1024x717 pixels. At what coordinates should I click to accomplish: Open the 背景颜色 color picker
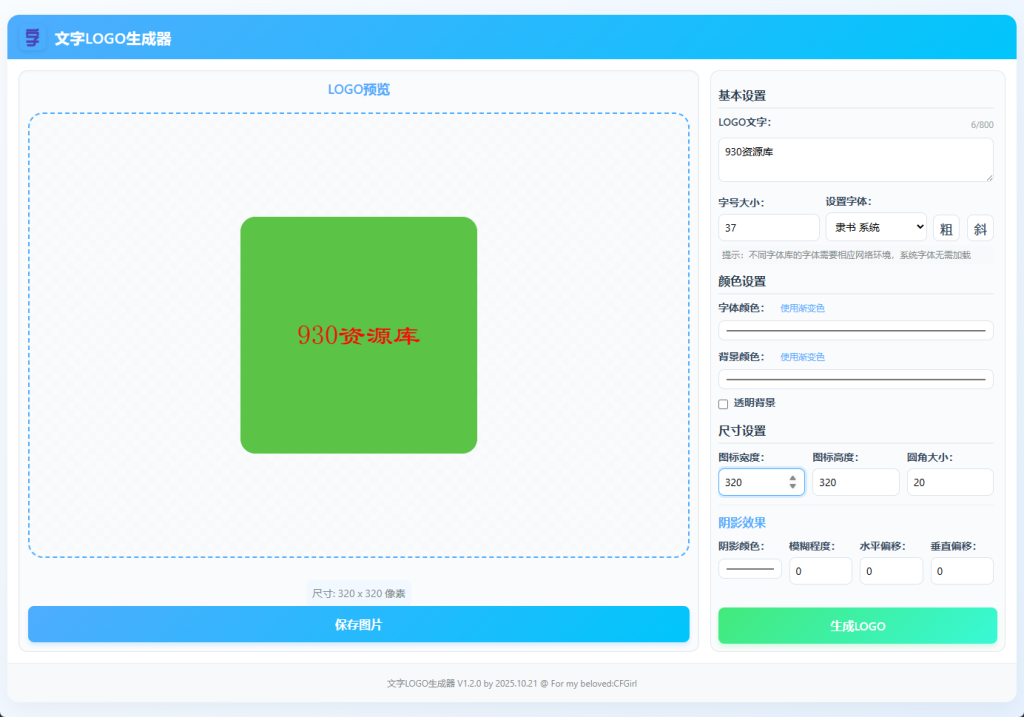(855, 378)
